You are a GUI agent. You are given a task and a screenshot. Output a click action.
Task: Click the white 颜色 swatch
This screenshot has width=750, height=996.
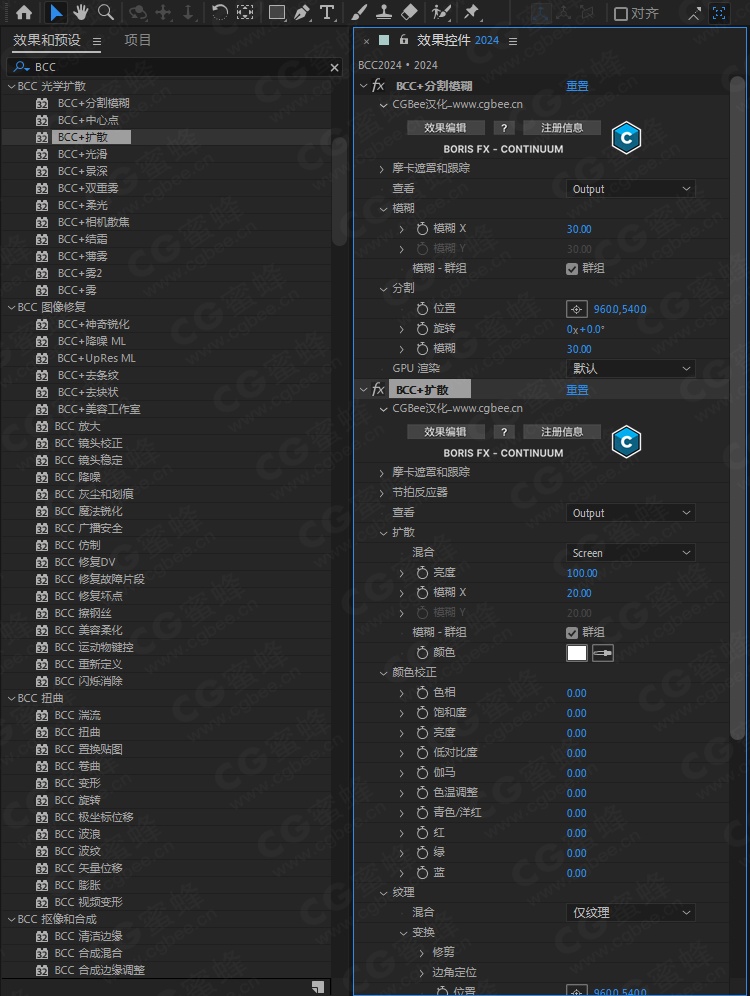577,653
